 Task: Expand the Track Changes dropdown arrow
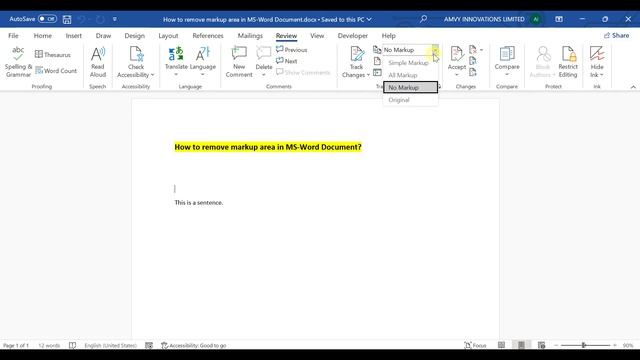tap(368, 75)
